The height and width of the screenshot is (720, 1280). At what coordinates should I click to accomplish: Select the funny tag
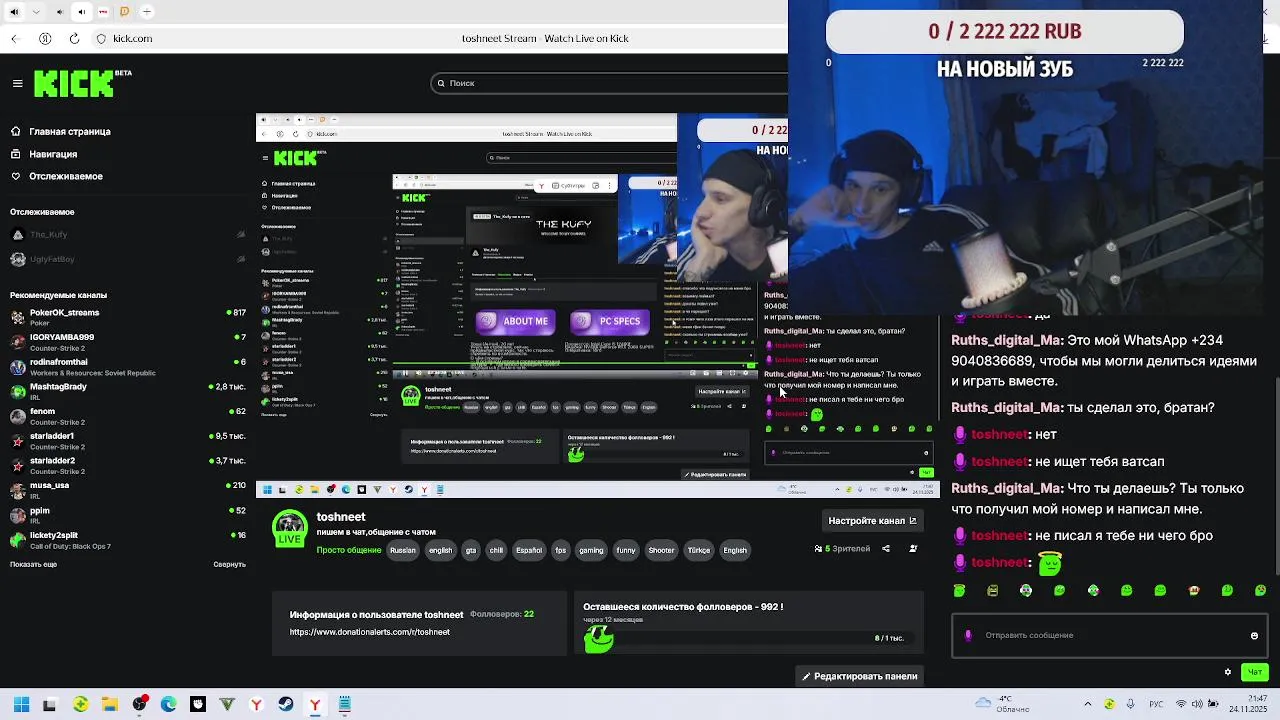coord(626,550)
